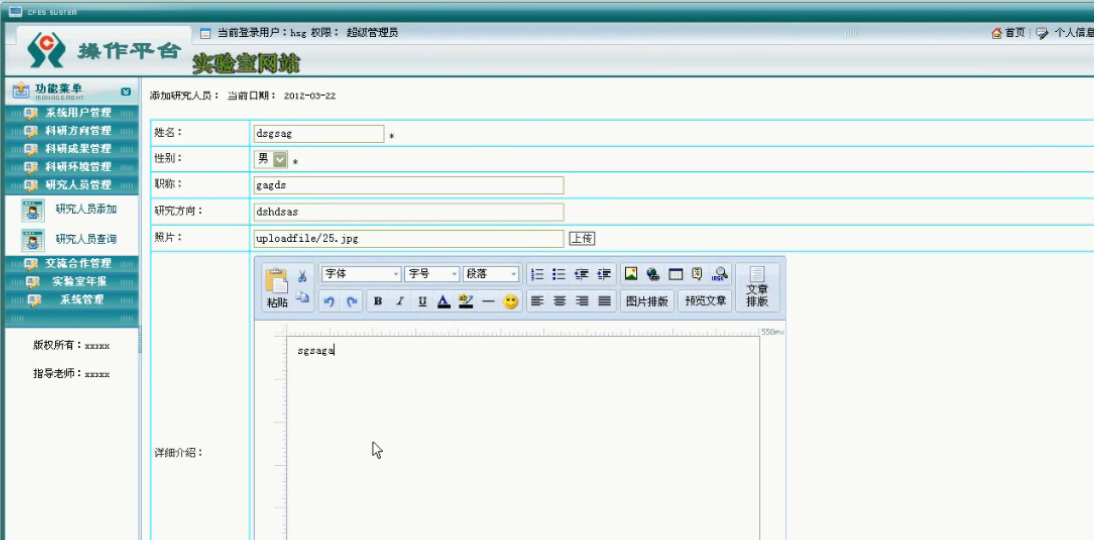The width and height of the screenshot is (1094, 540).
Task: Go to 首页 home link
Action: 1014,33
